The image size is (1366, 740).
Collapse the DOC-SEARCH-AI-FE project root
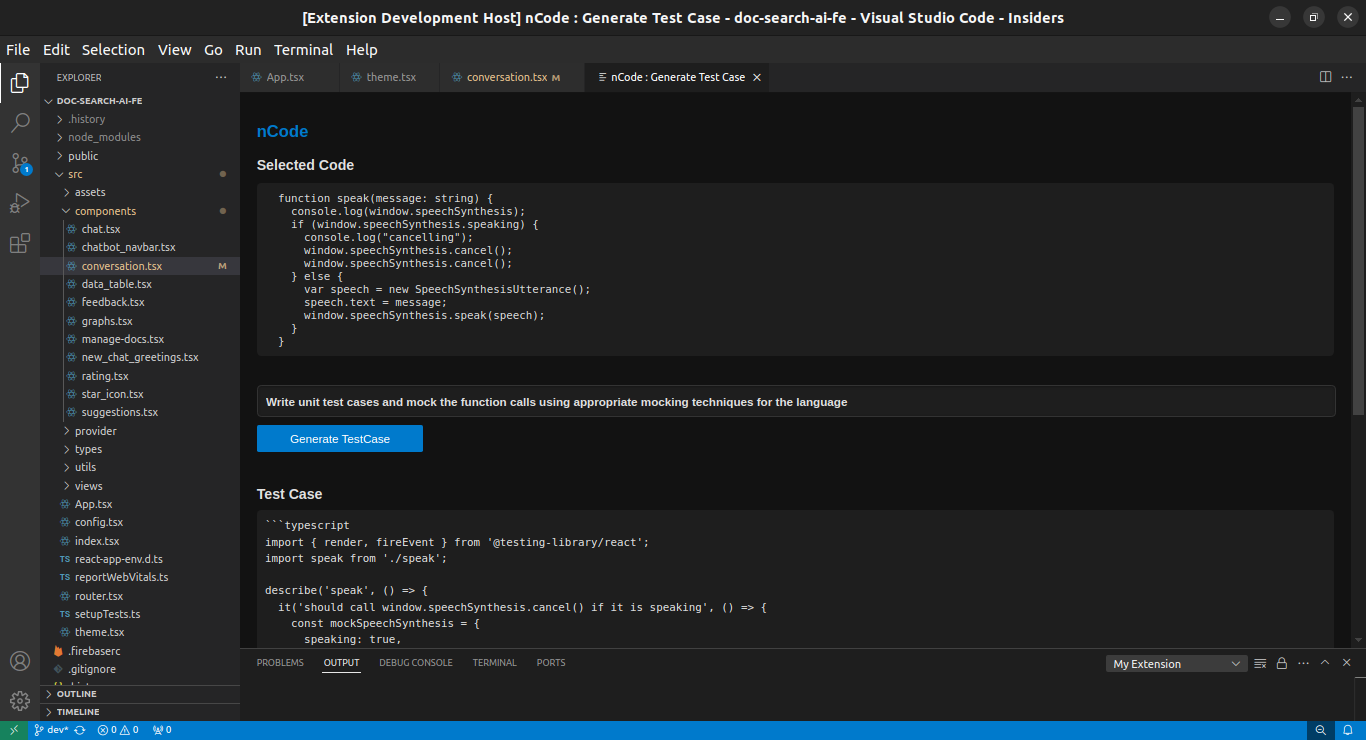click(x=140, y=101)
